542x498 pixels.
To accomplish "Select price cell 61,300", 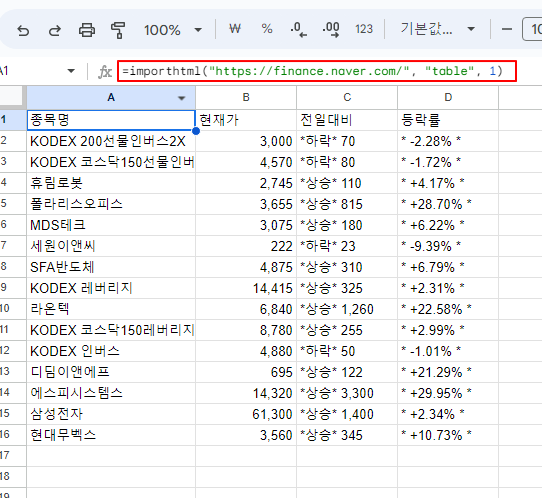I will [x=246, y=414].
